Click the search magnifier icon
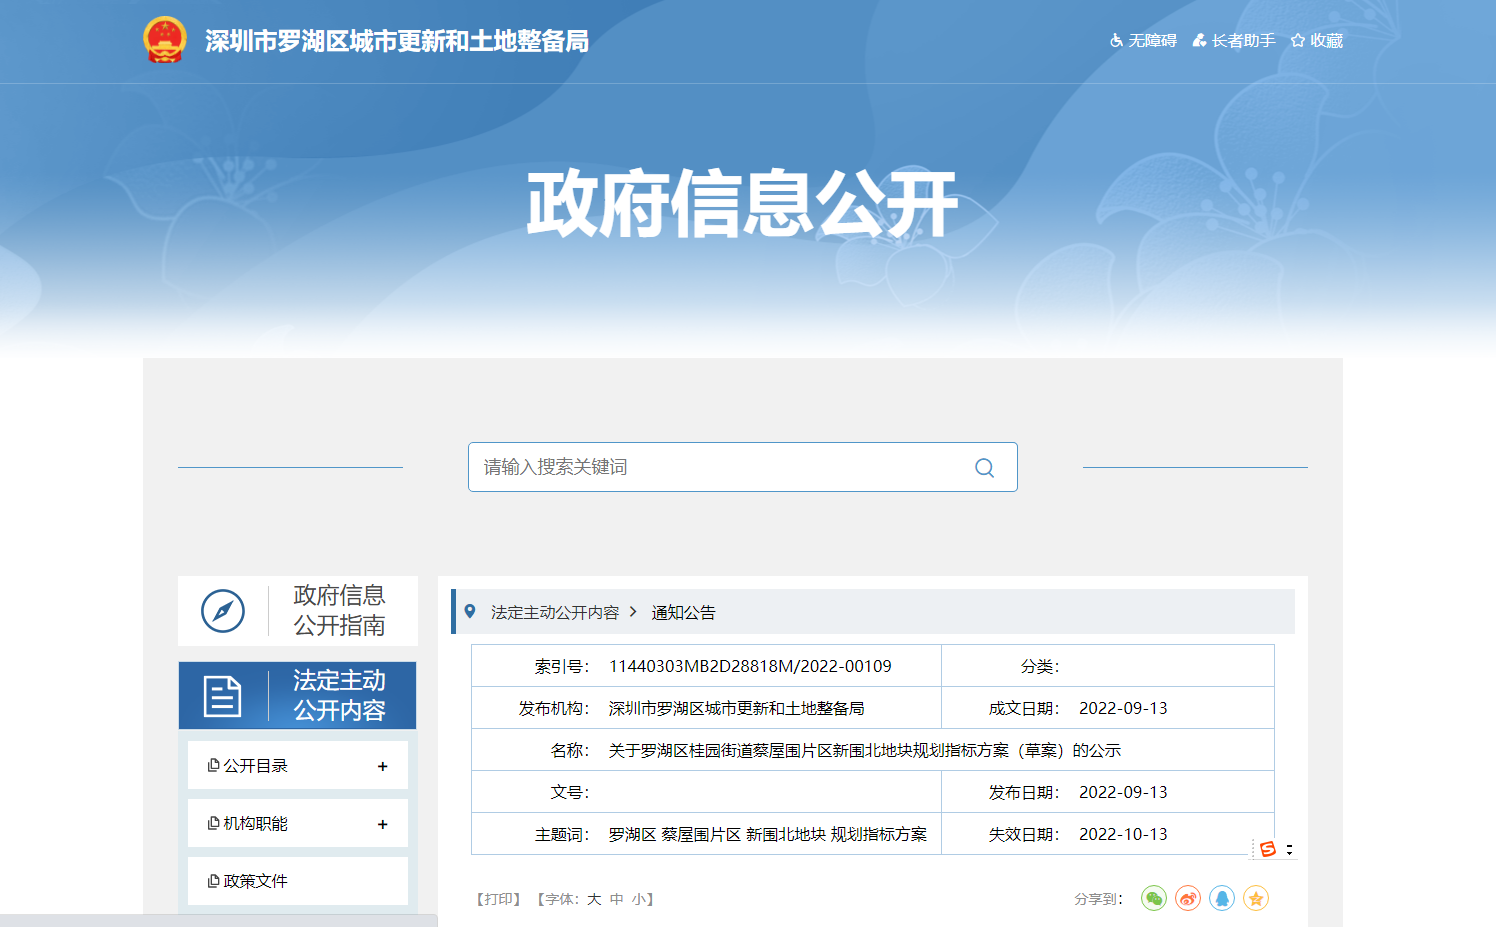1496x927 pixels. tap(984, 468)
